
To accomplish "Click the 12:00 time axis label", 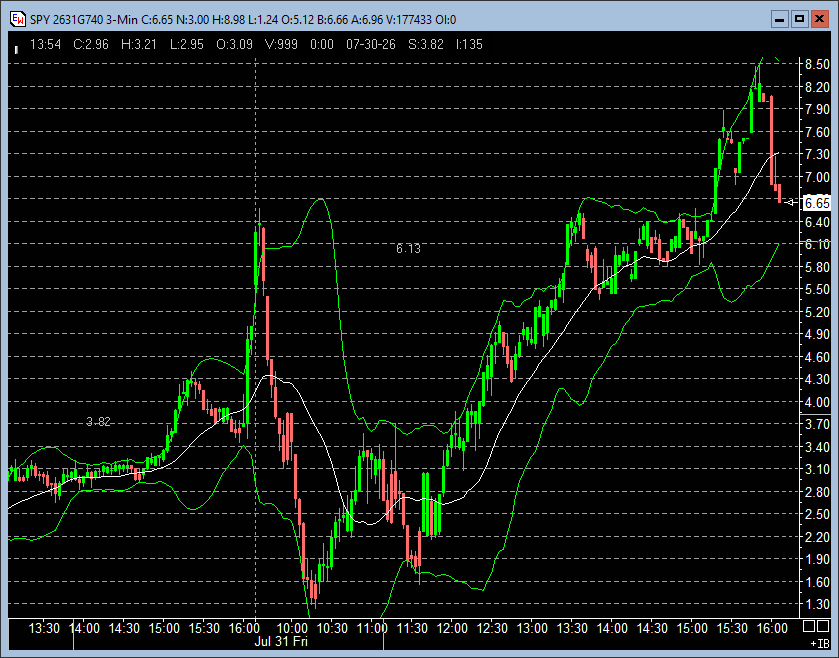I will pyautogui.click(x=452, y=628).
